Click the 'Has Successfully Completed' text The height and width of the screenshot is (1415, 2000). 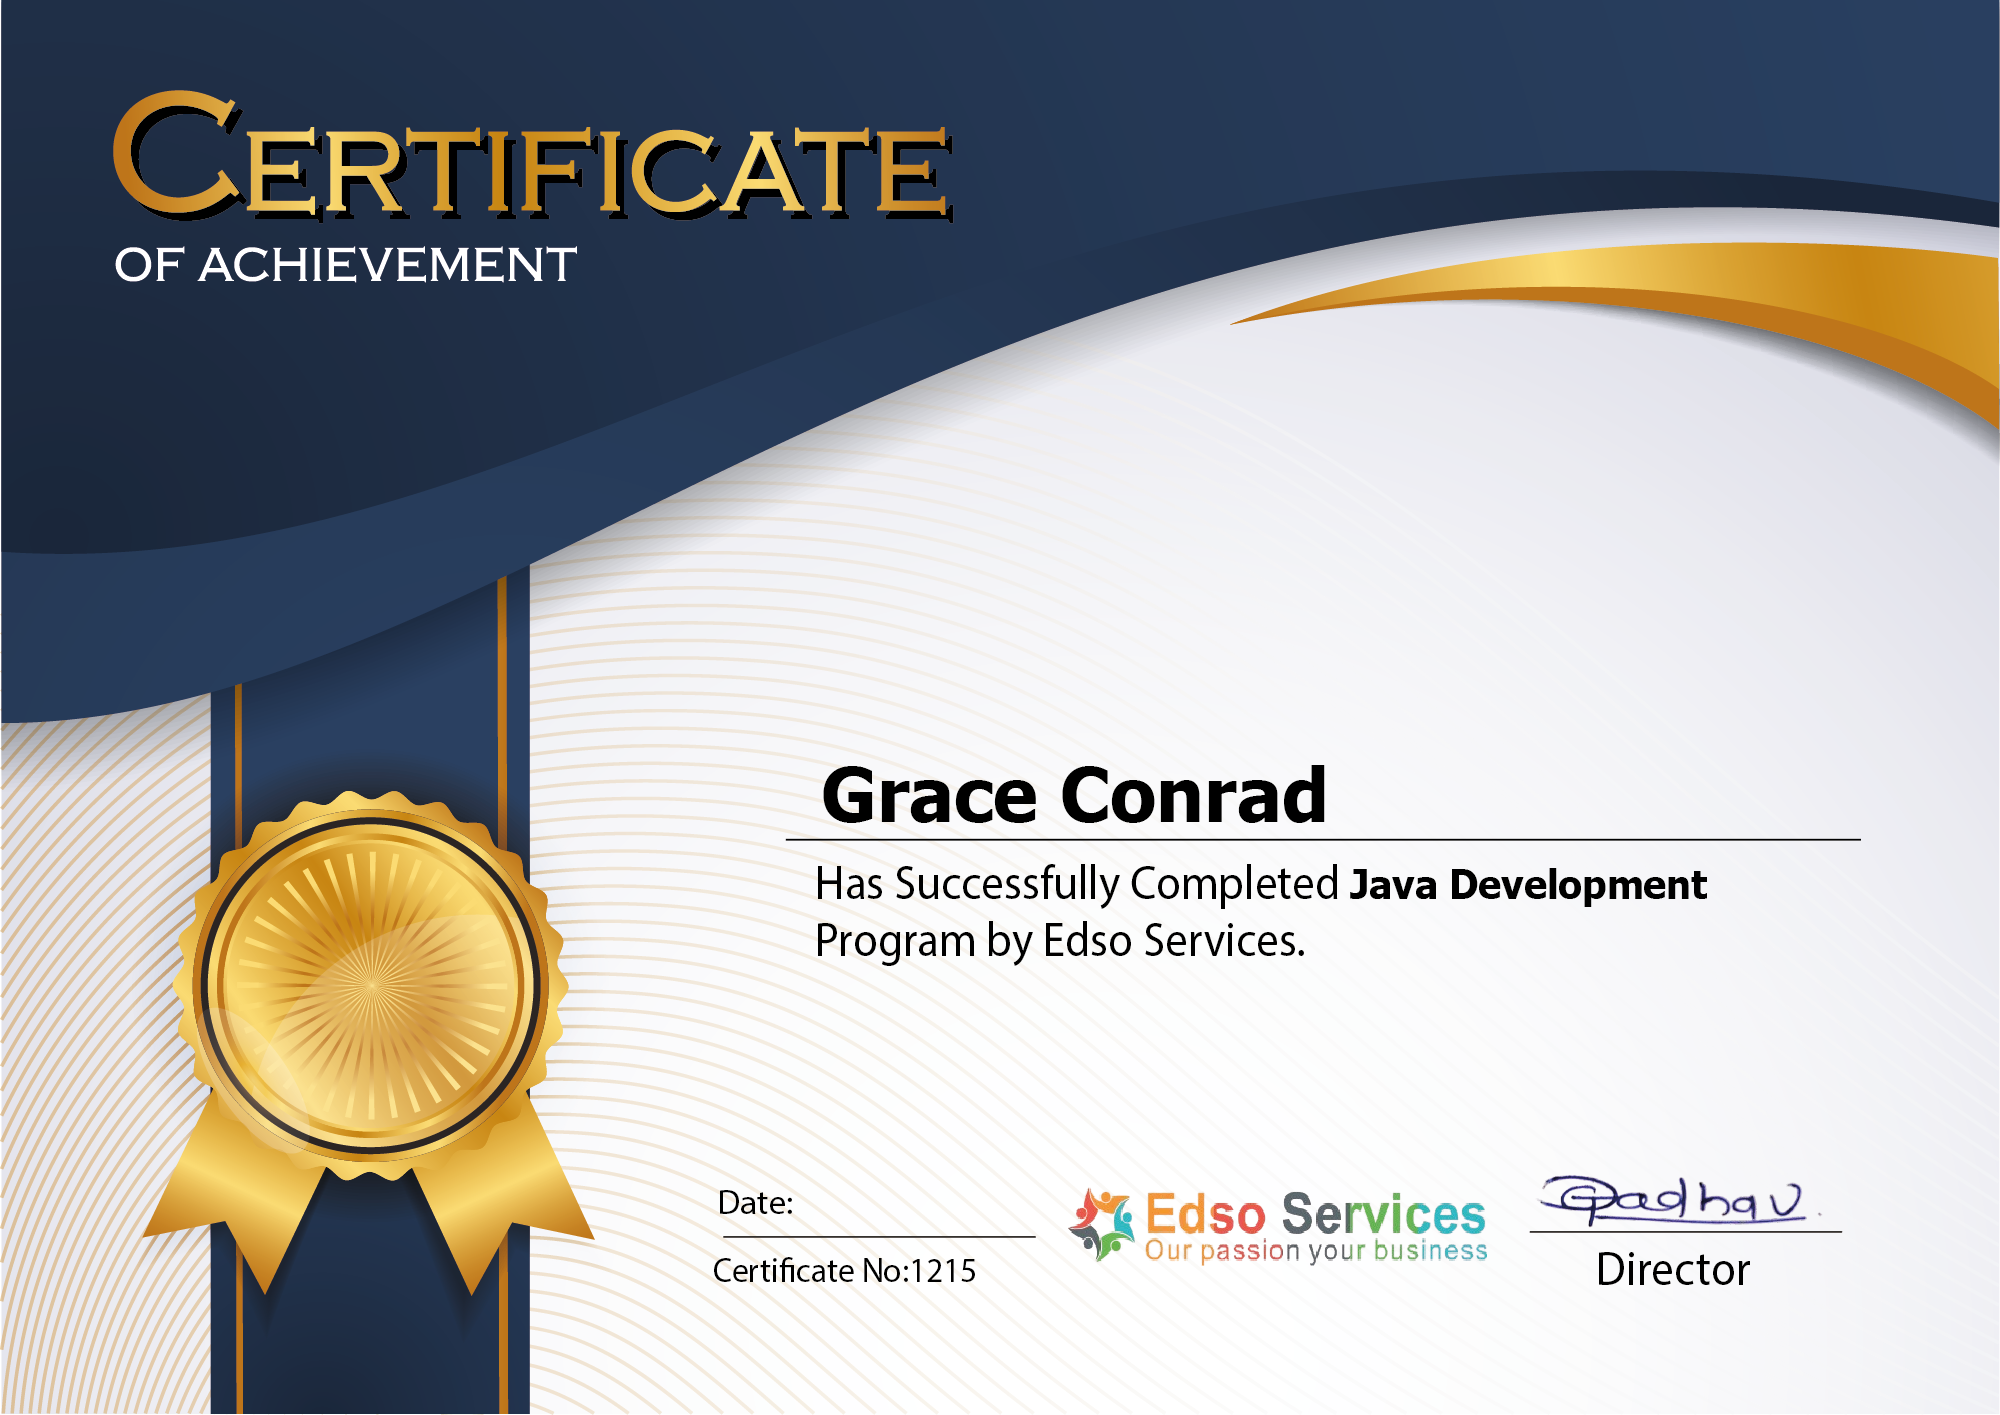click(1076, 884)
